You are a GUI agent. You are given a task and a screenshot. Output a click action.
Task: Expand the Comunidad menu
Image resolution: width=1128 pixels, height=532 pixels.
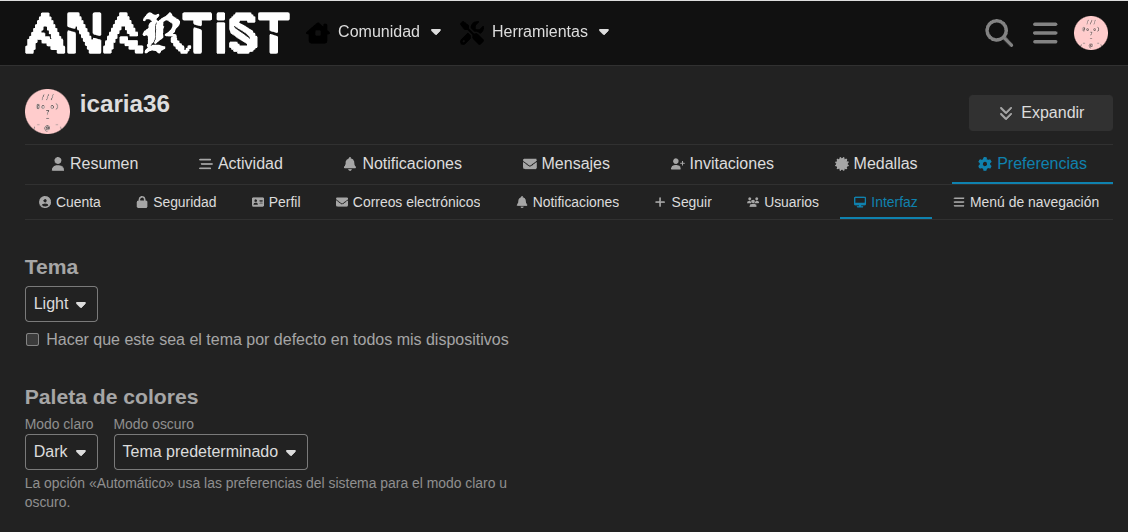[x=375, y=32]
